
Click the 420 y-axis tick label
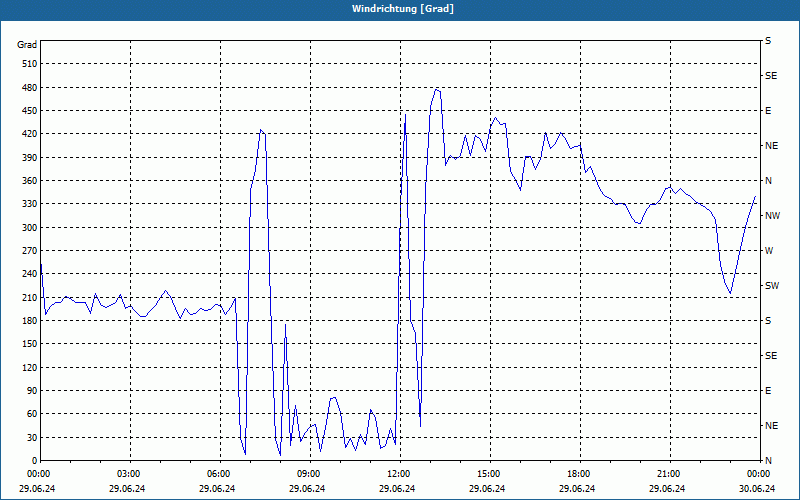[30, 134]
